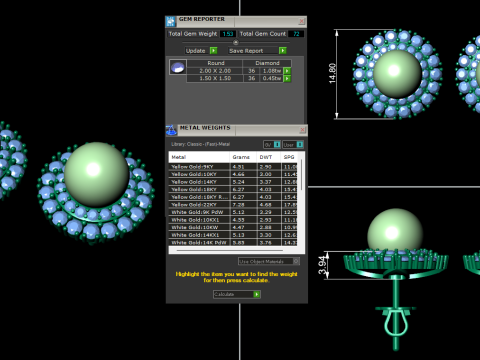The width and height of the screenshot is (480, 360).
Task: Select the 14.80 dimension annotation
Action: 332,73
